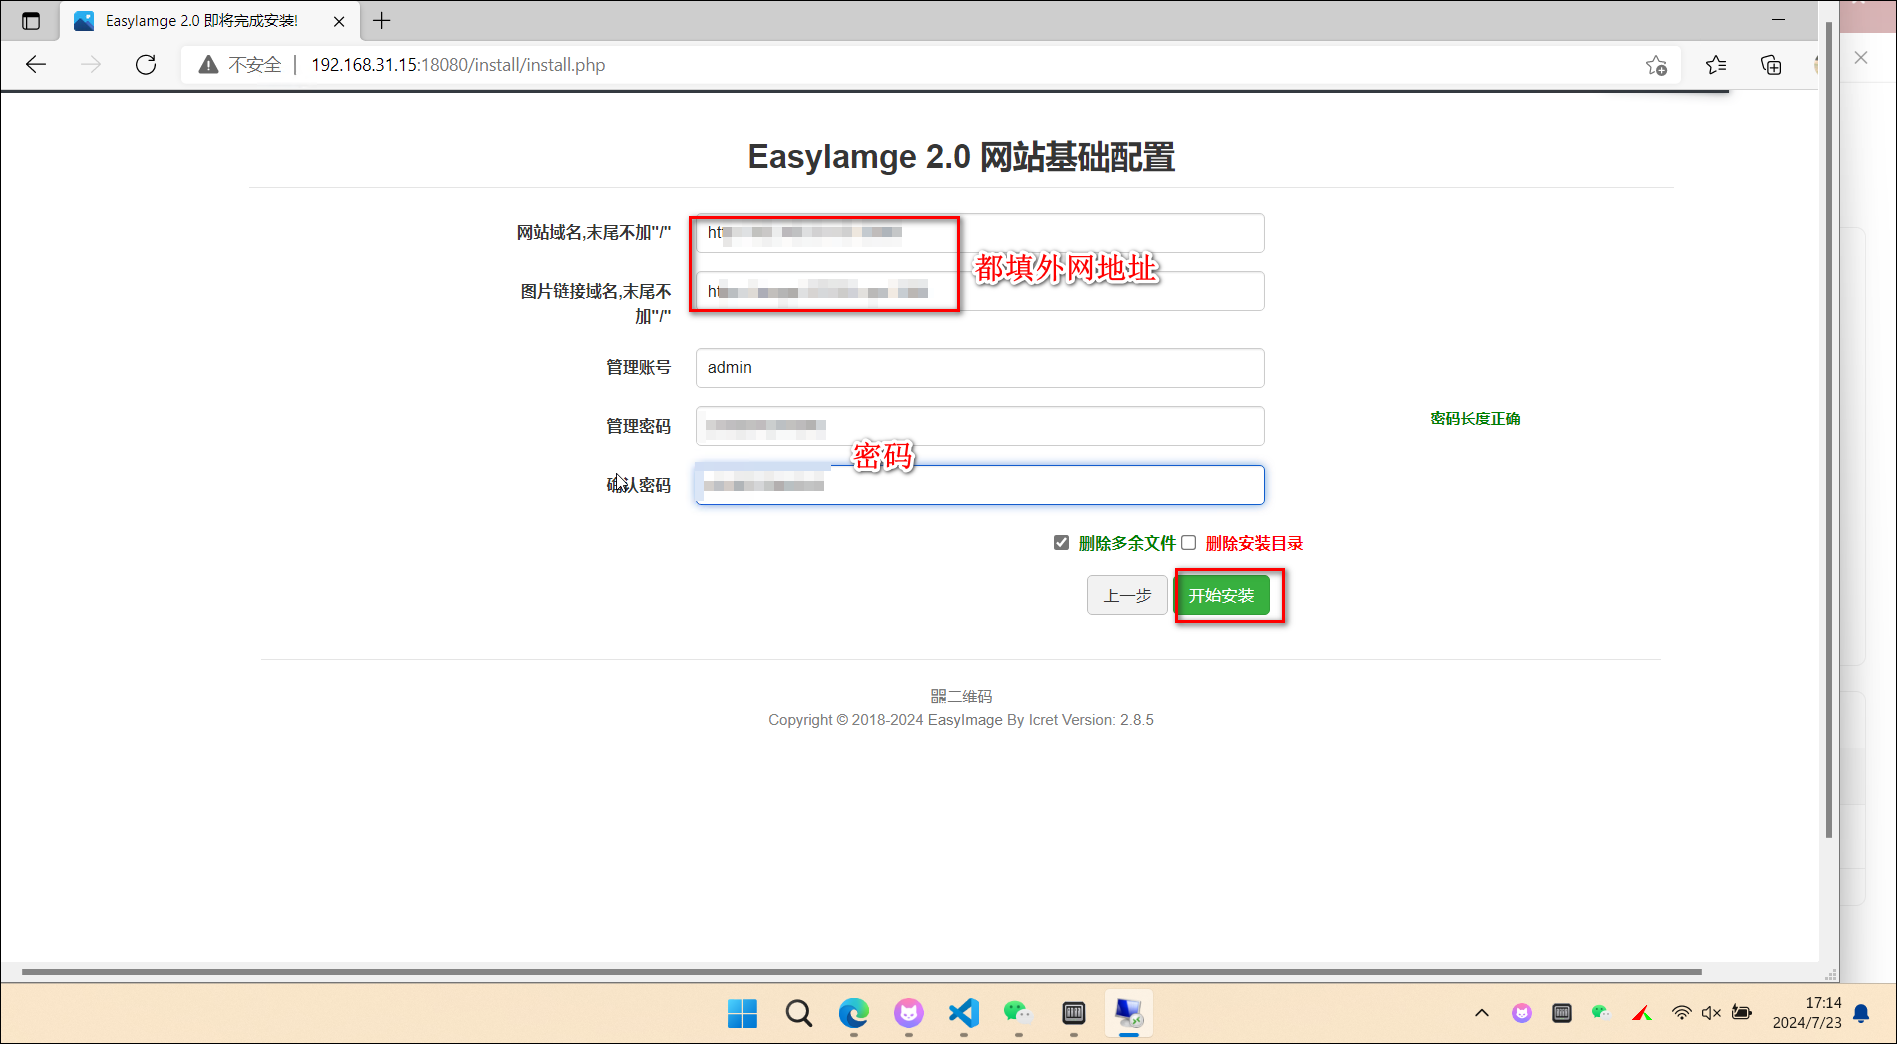This screenshot has width=1897, height=1044.
Task: Reload the install page
Action: [146, 65]
